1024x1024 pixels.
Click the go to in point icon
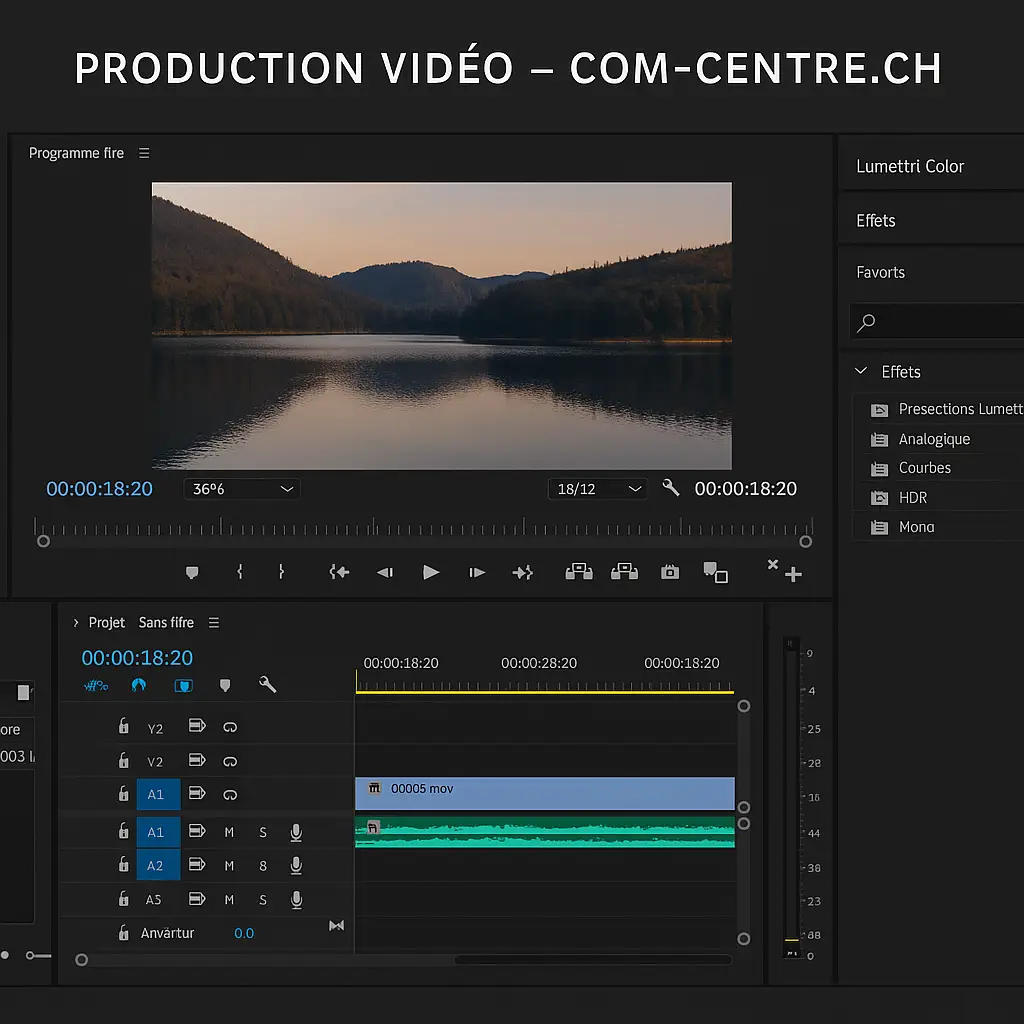339,572
